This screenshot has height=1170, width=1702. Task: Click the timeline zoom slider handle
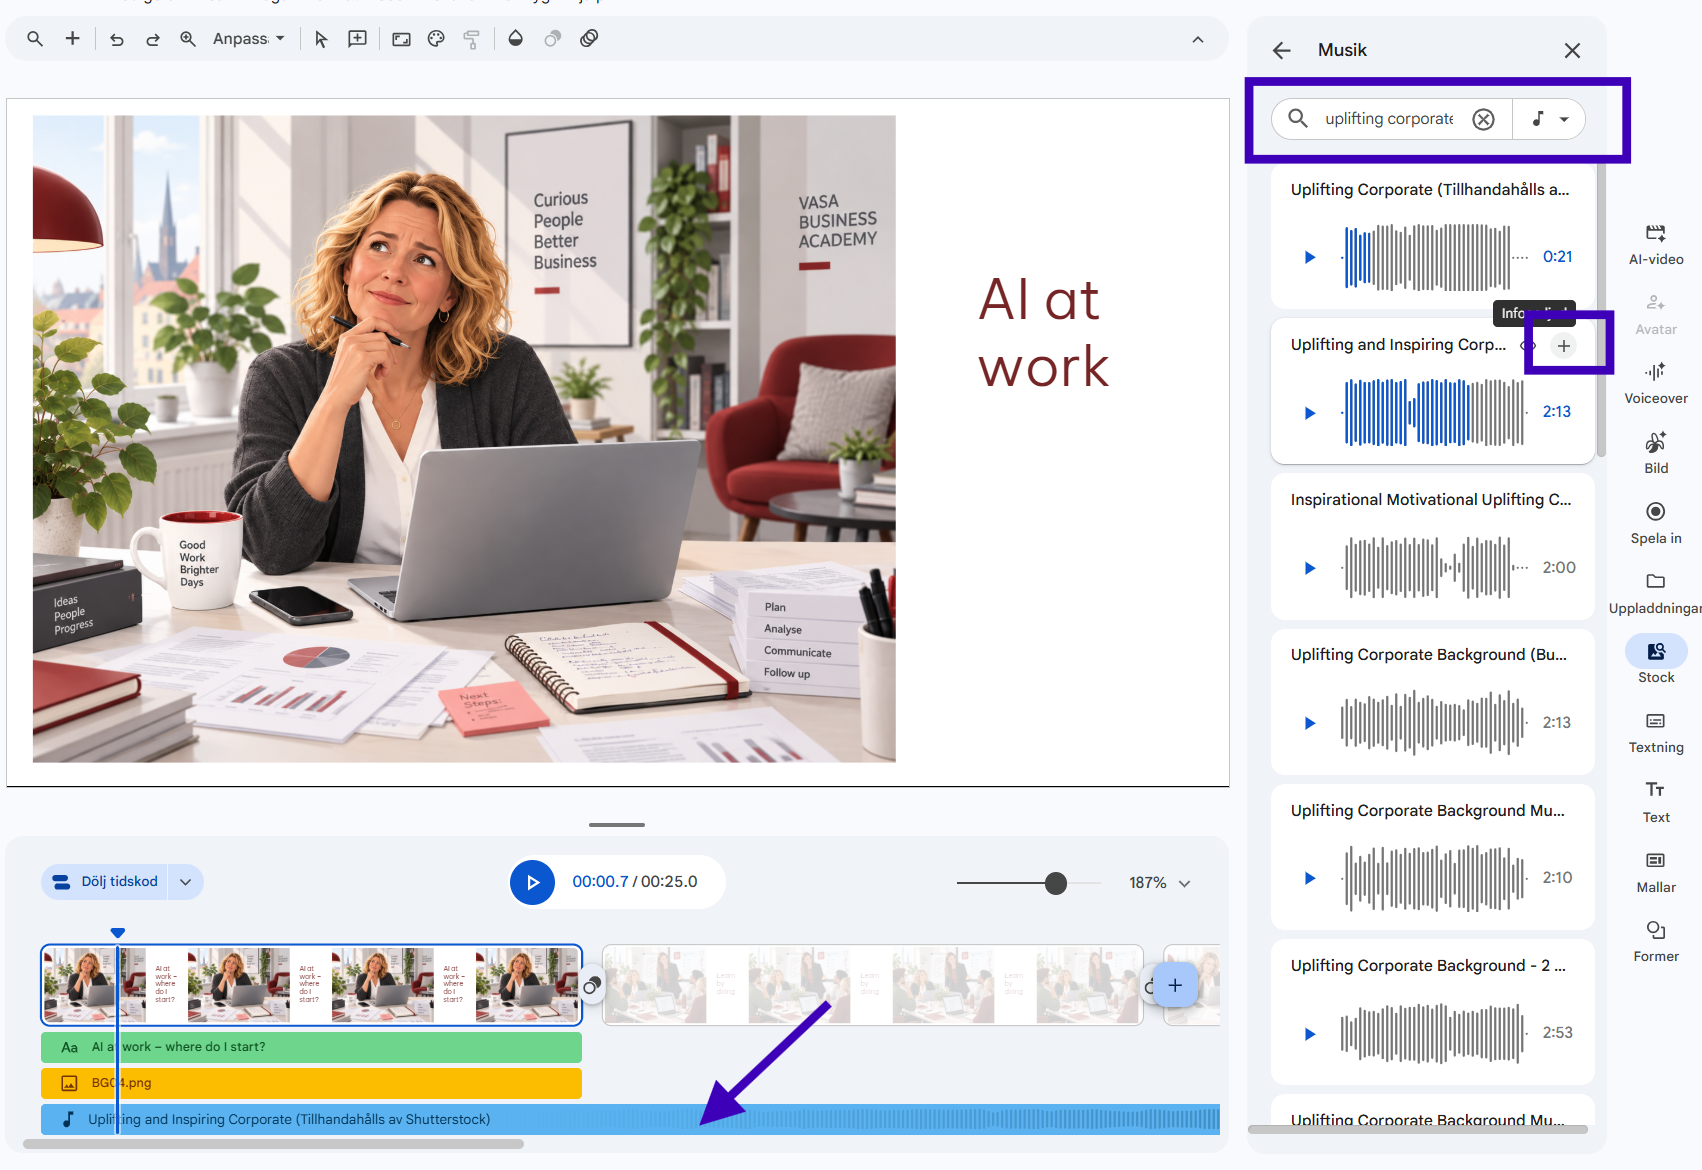(x=1056, y=883)
